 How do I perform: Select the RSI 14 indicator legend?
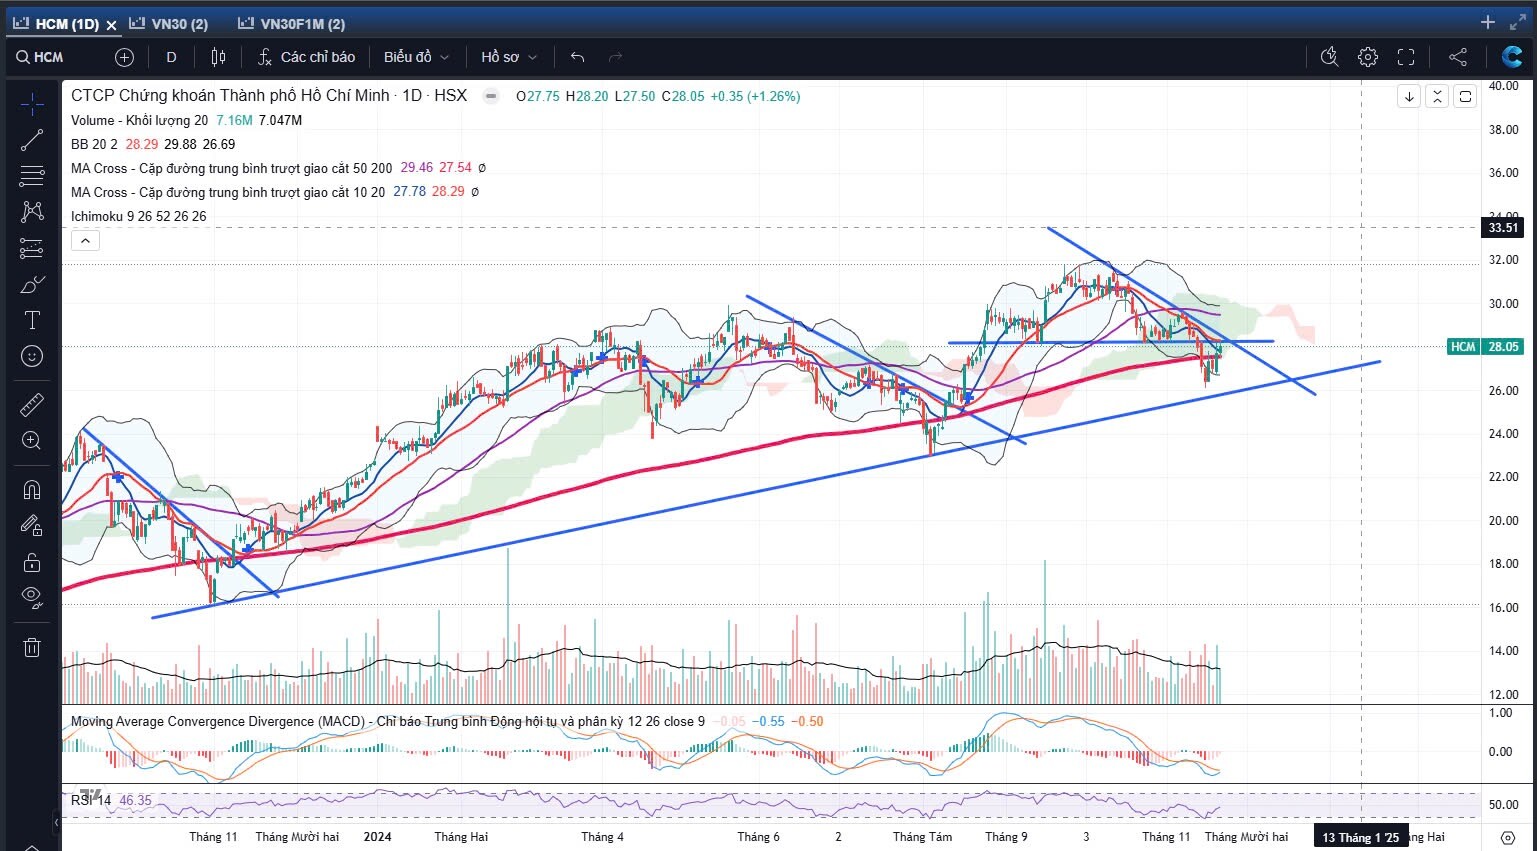coord(91,800)
